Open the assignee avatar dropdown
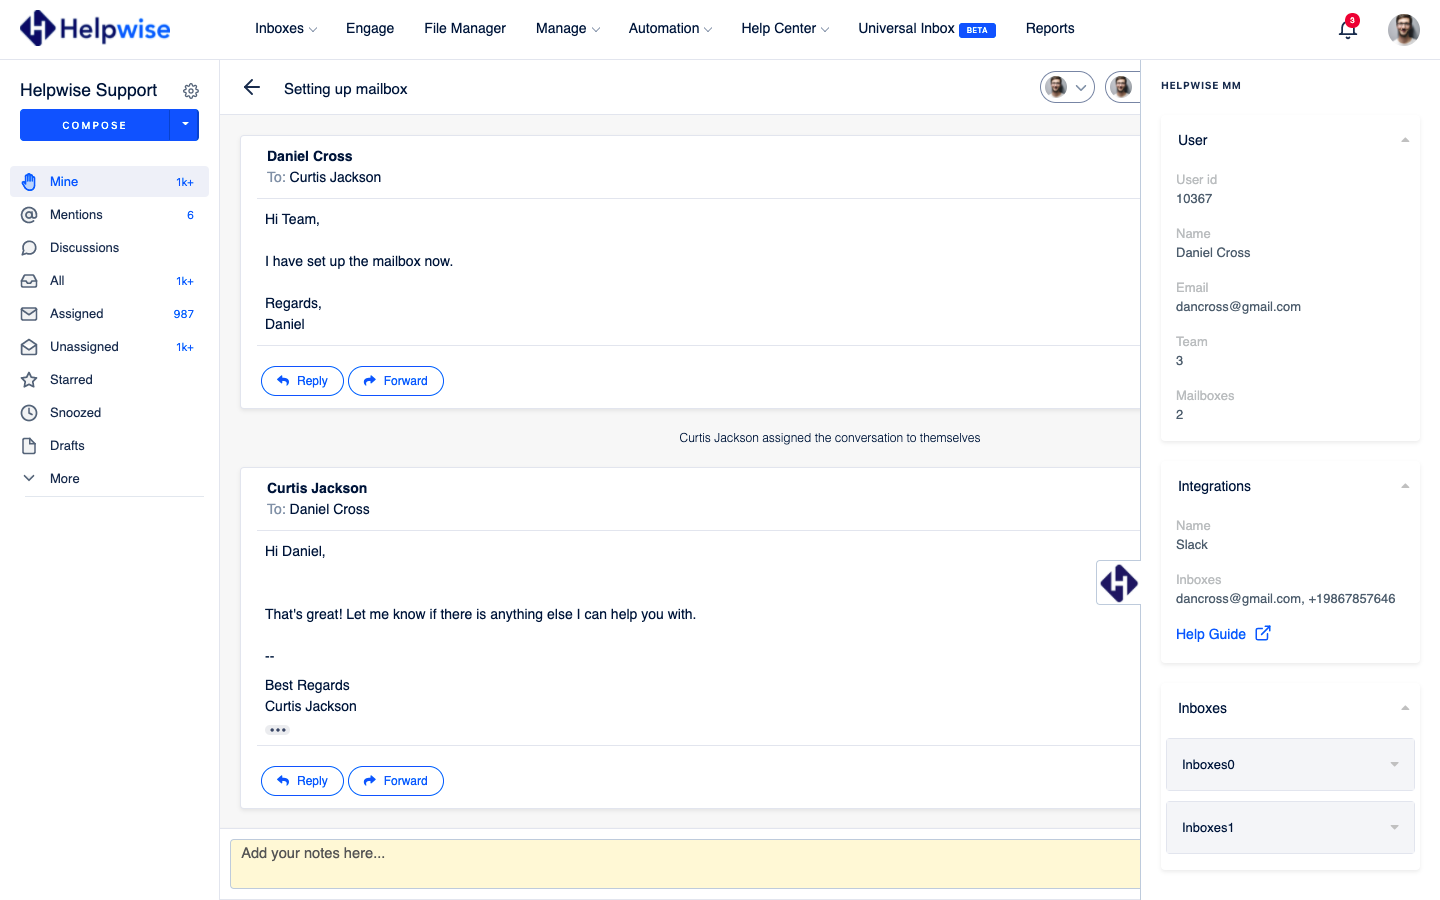Screen dimensions: 1440x900 click(1067, 88)
